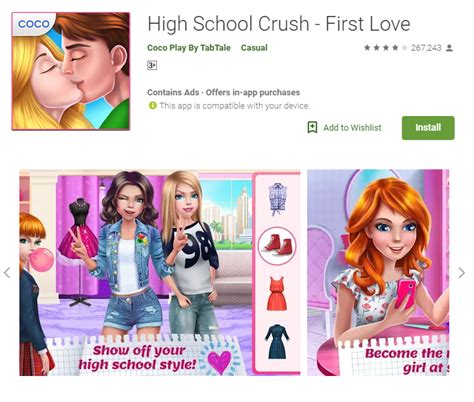Show previous screenshots with left arrow
Screen dimensions: 474x402
click(x=7, y=273)
